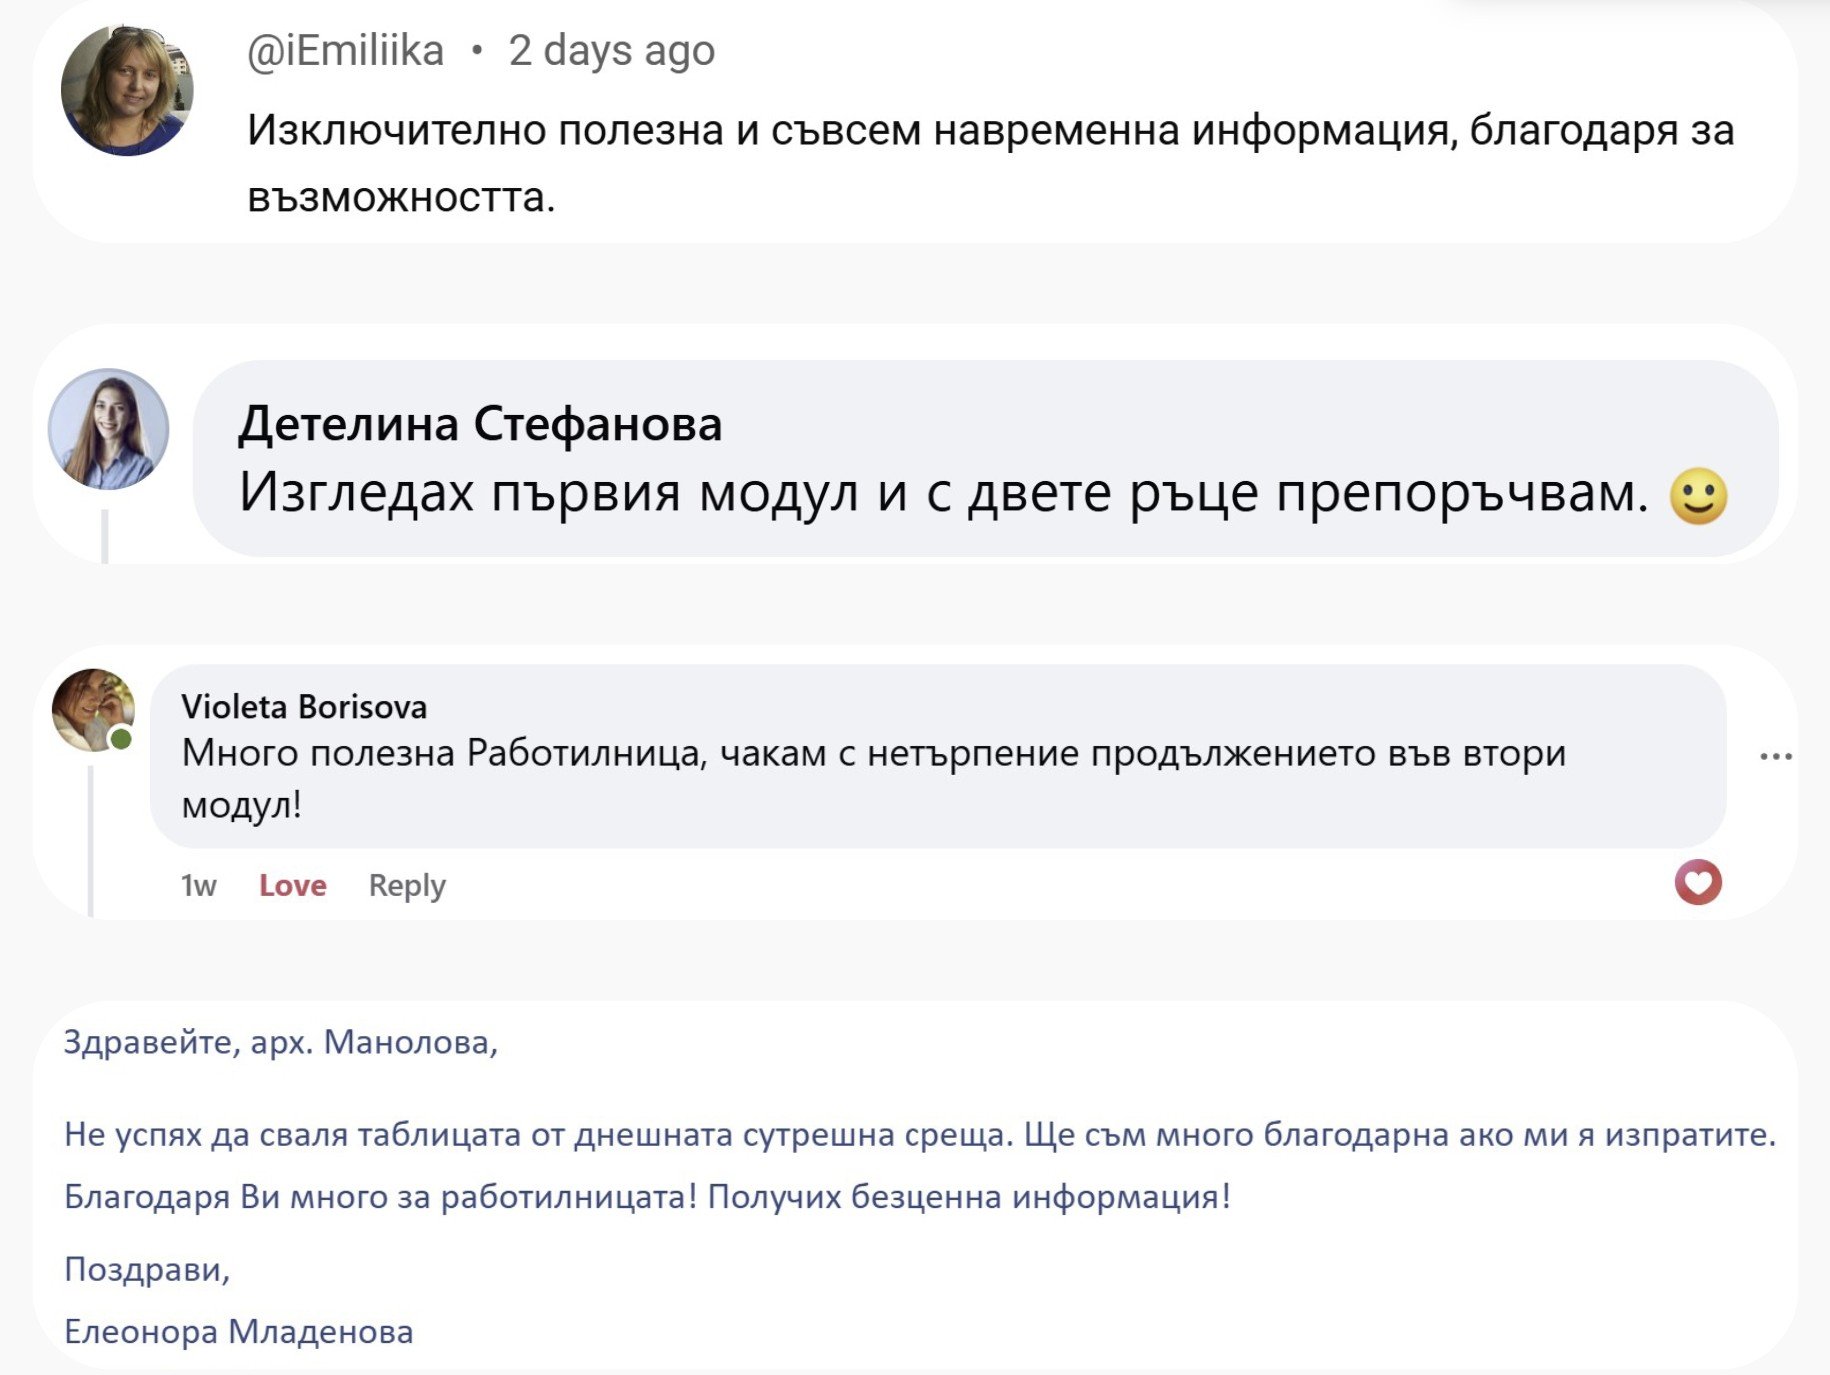Click the @iEmiliika profile avatar
This screenshot has height=1375, width=1830.
(x=127, y=90)
